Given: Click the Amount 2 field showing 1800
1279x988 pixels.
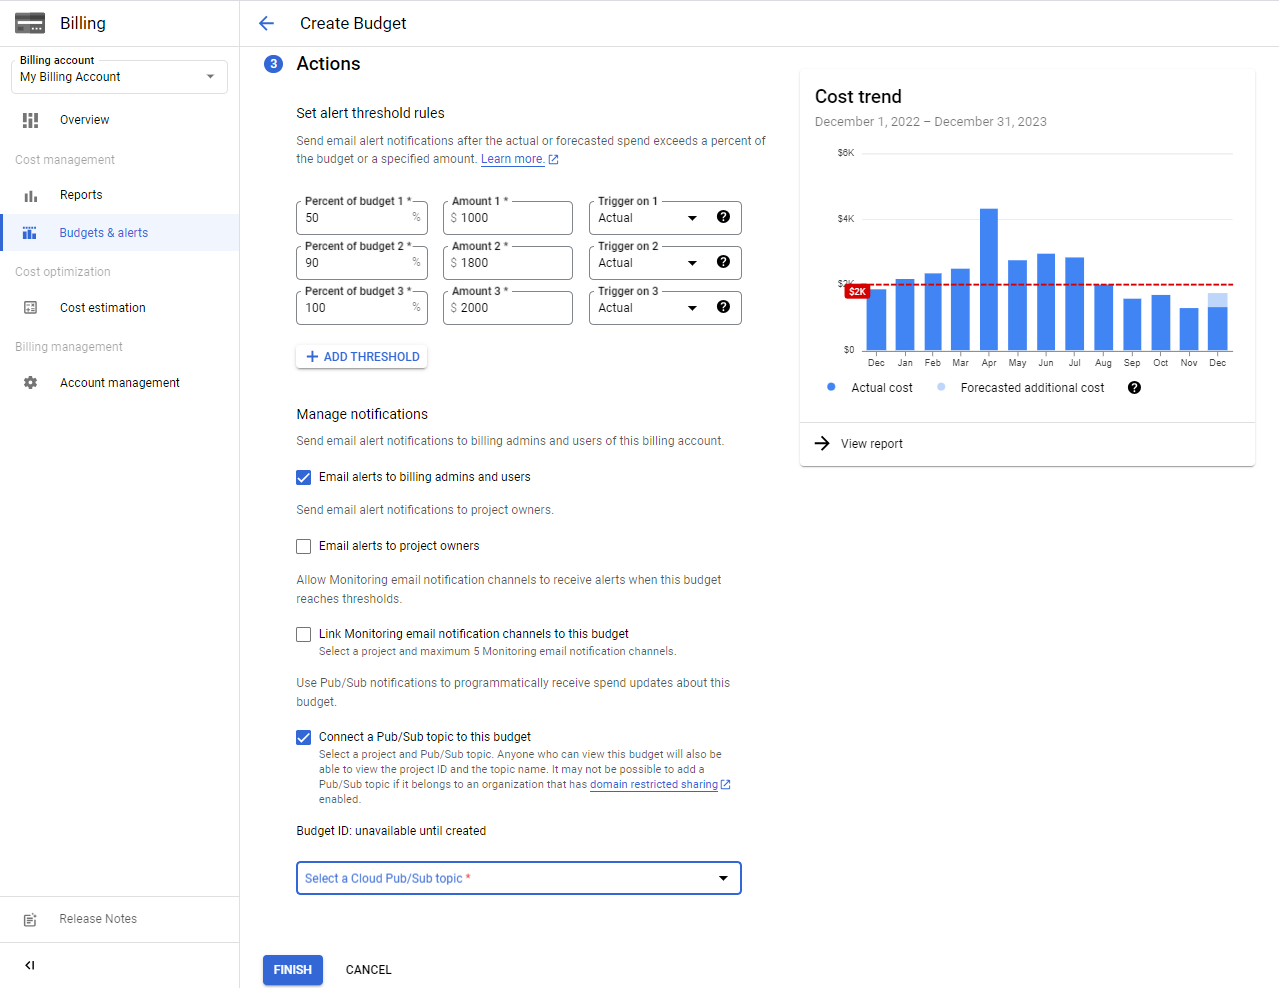Looking at the screenshot, I should [508, 263].
